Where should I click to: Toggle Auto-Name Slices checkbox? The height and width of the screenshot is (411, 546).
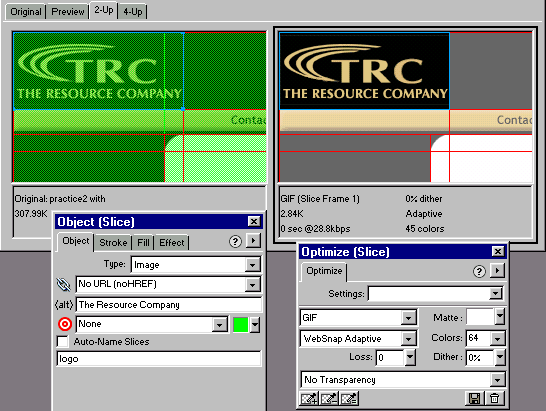pos(63,342)
